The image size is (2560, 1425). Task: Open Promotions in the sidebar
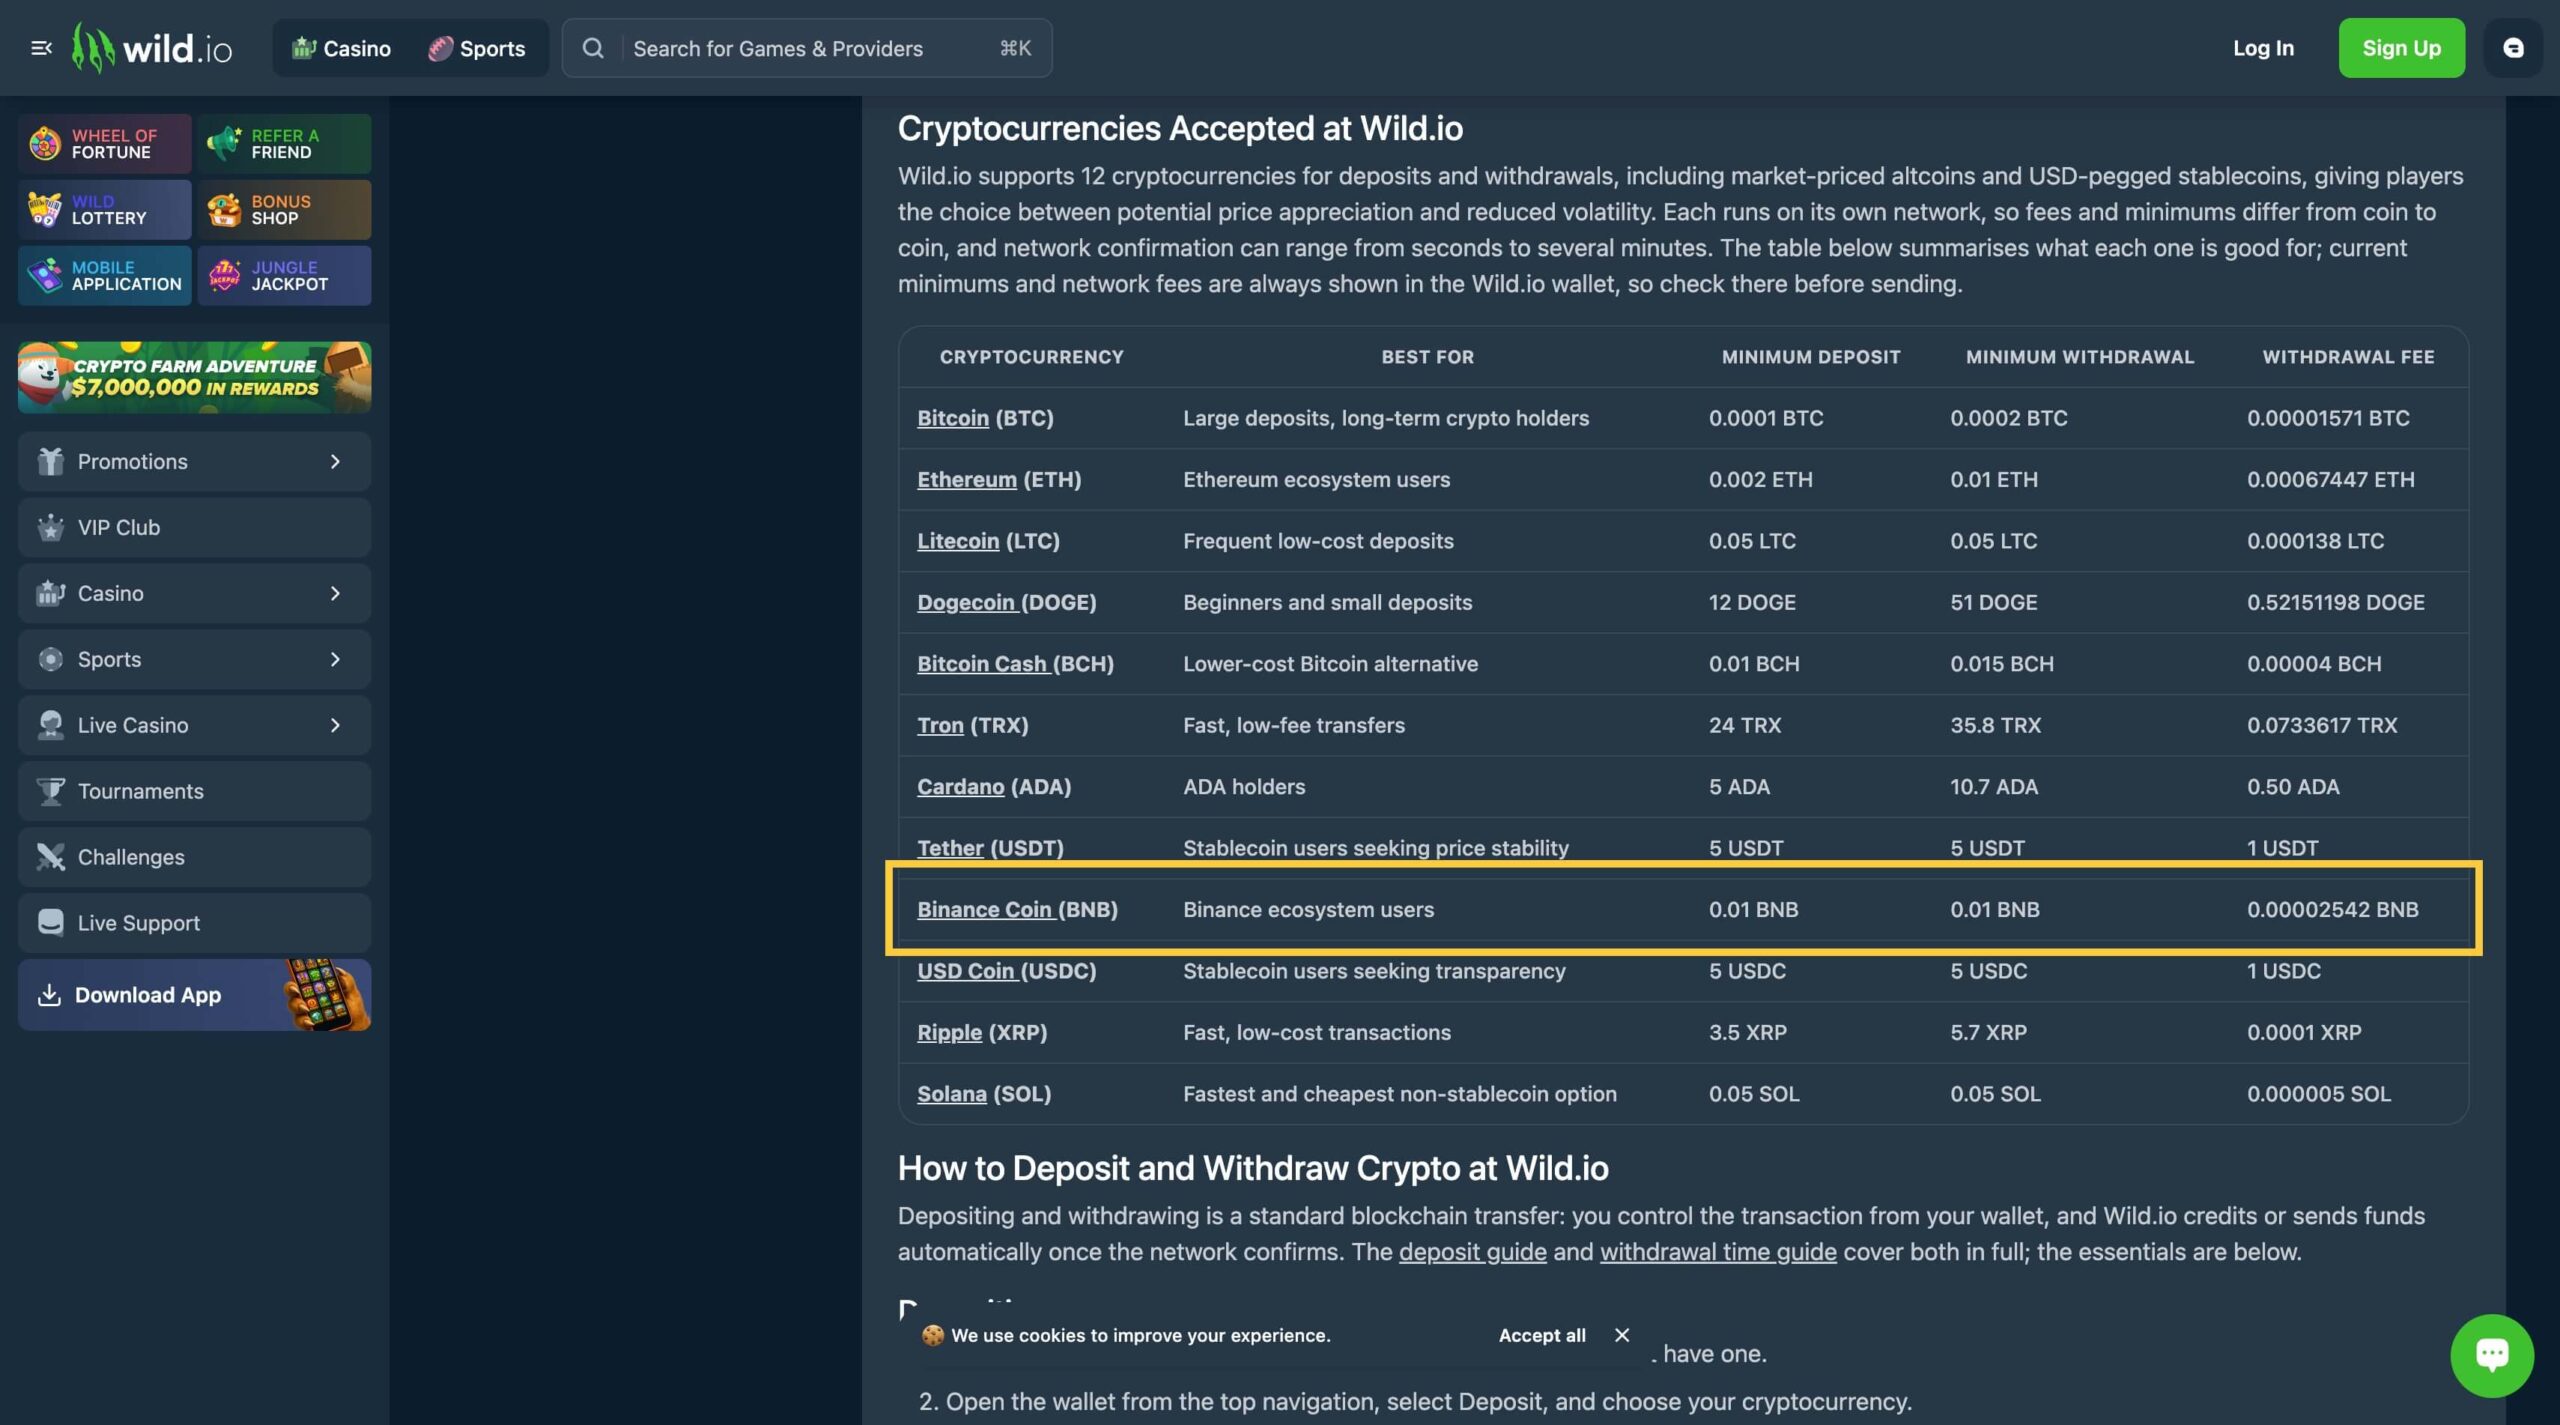194,462
